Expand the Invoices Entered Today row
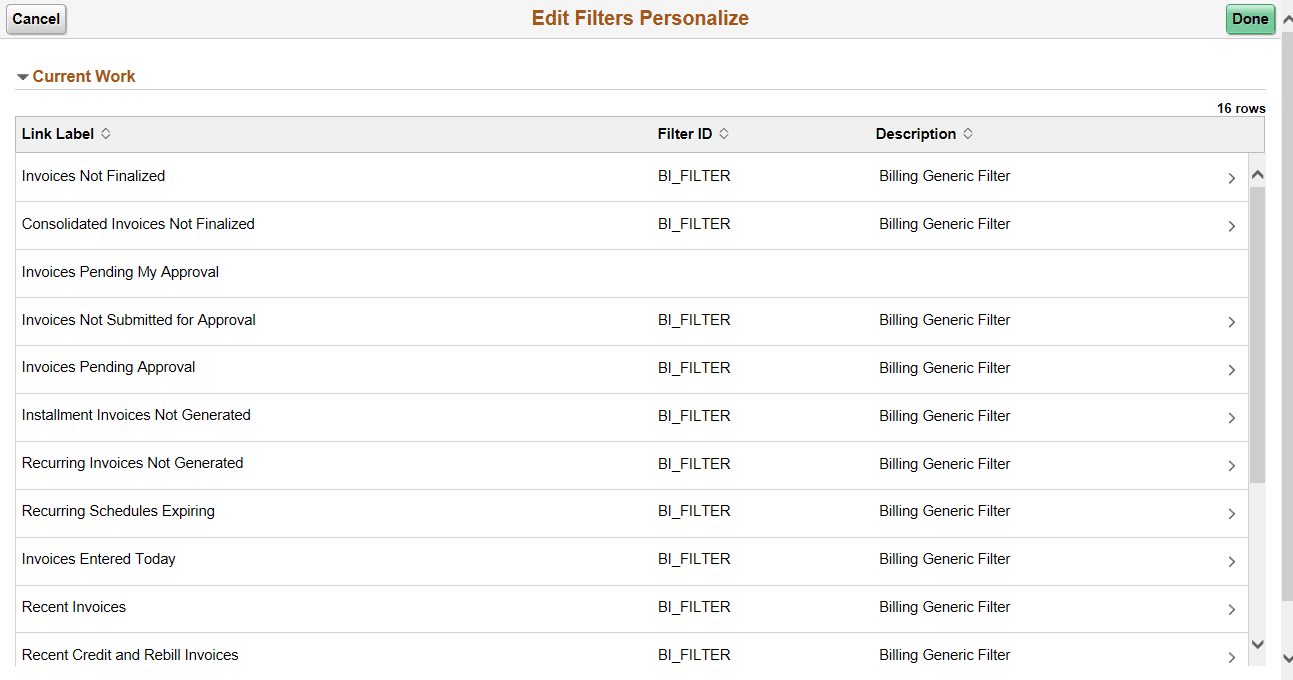Viewport: 1293px width, 680px height. pos(1232,560)
